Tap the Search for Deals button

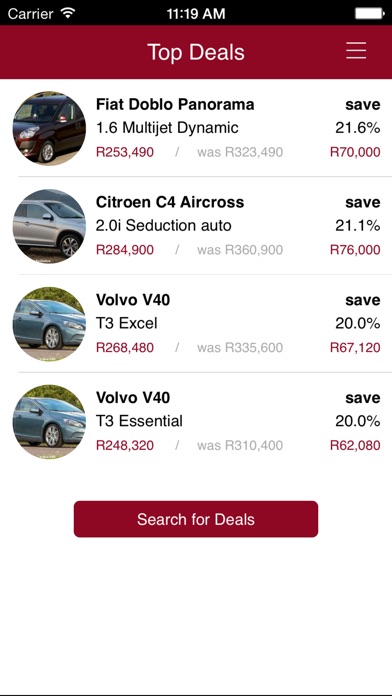tap(196, 519)
